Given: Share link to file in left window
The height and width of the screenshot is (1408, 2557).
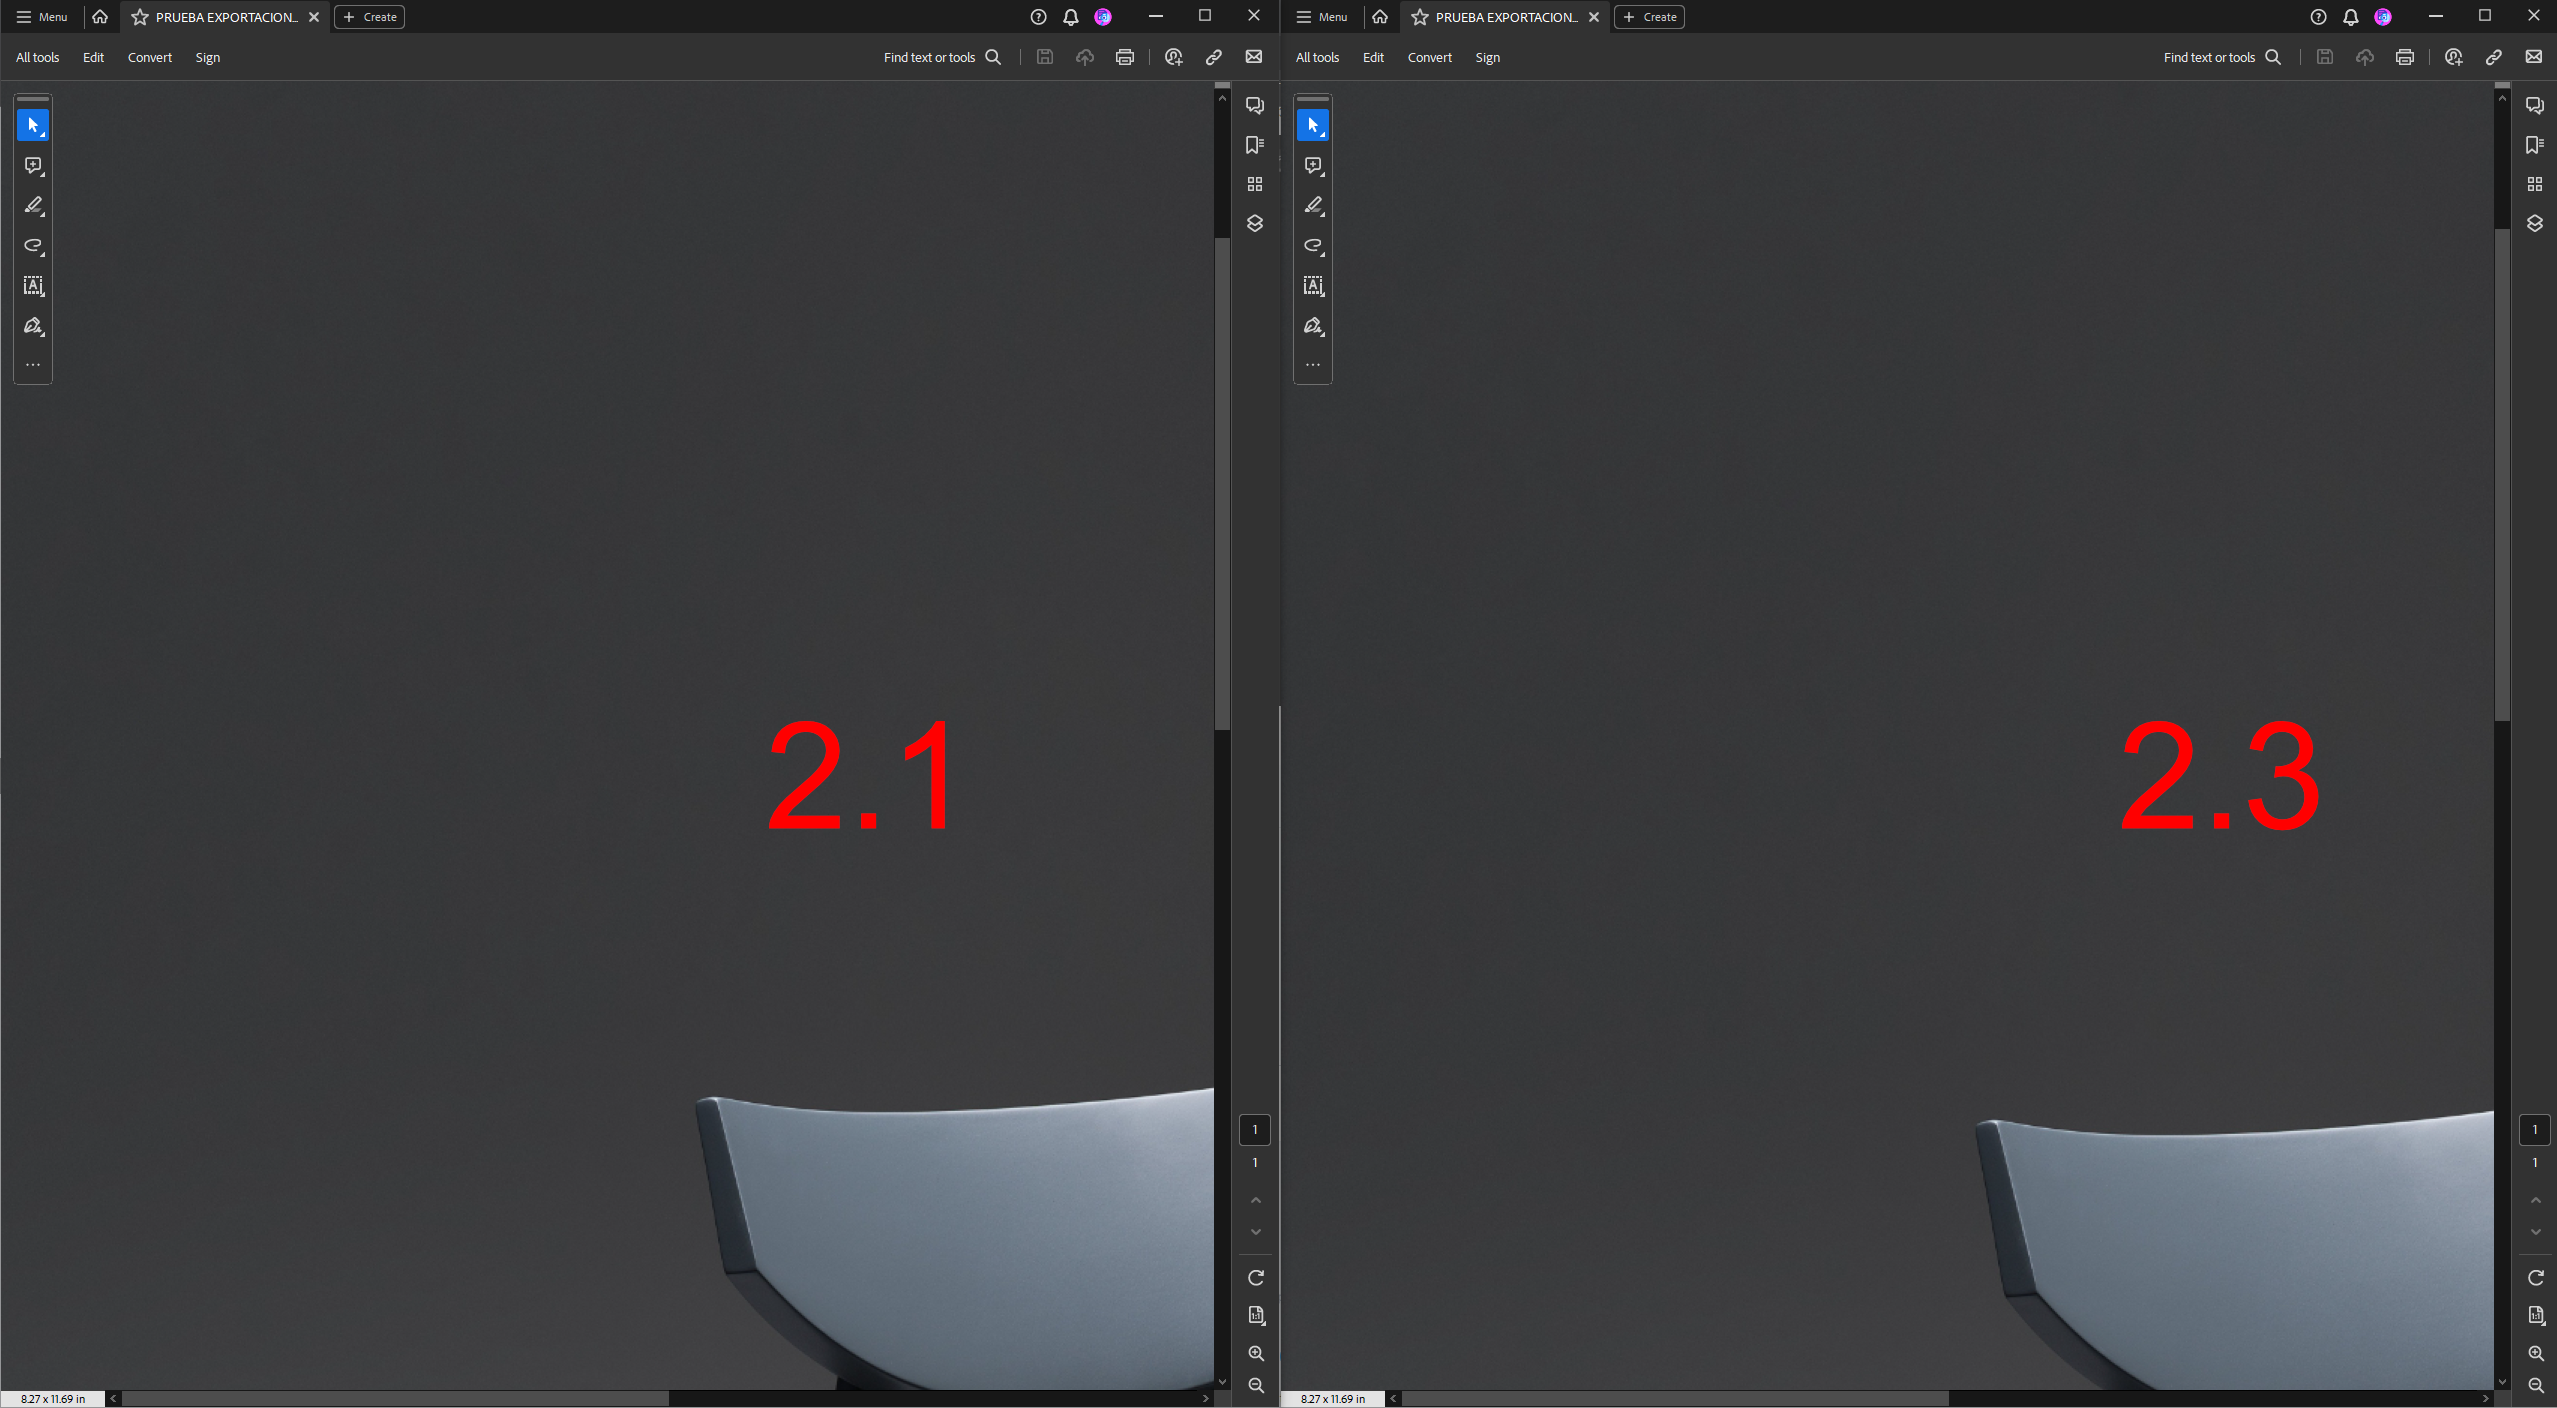Looking at the screenshot, I should 1214,57.
